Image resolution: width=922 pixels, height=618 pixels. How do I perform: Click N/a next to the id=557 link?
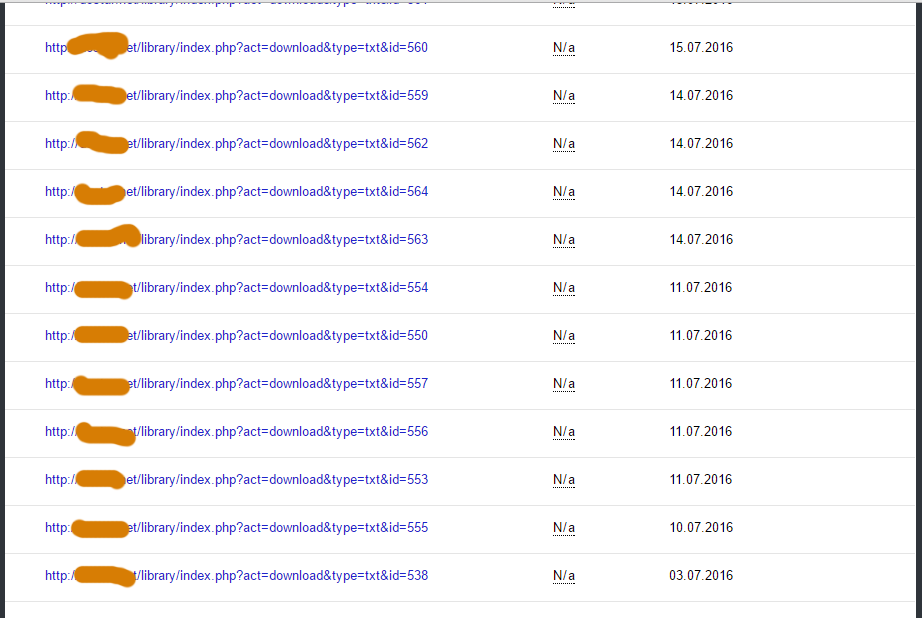(564, 384)
